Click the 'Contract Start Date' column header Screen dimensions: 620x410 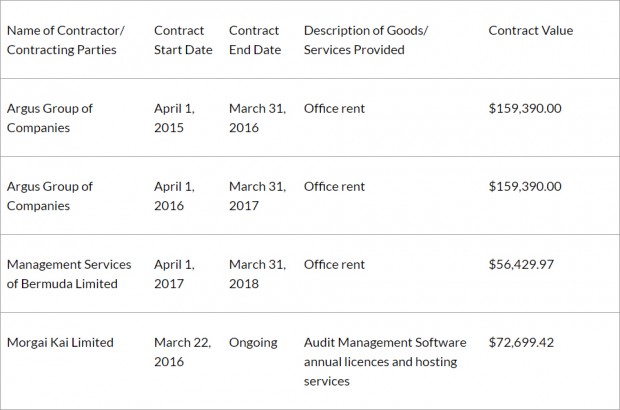(183, 40)
